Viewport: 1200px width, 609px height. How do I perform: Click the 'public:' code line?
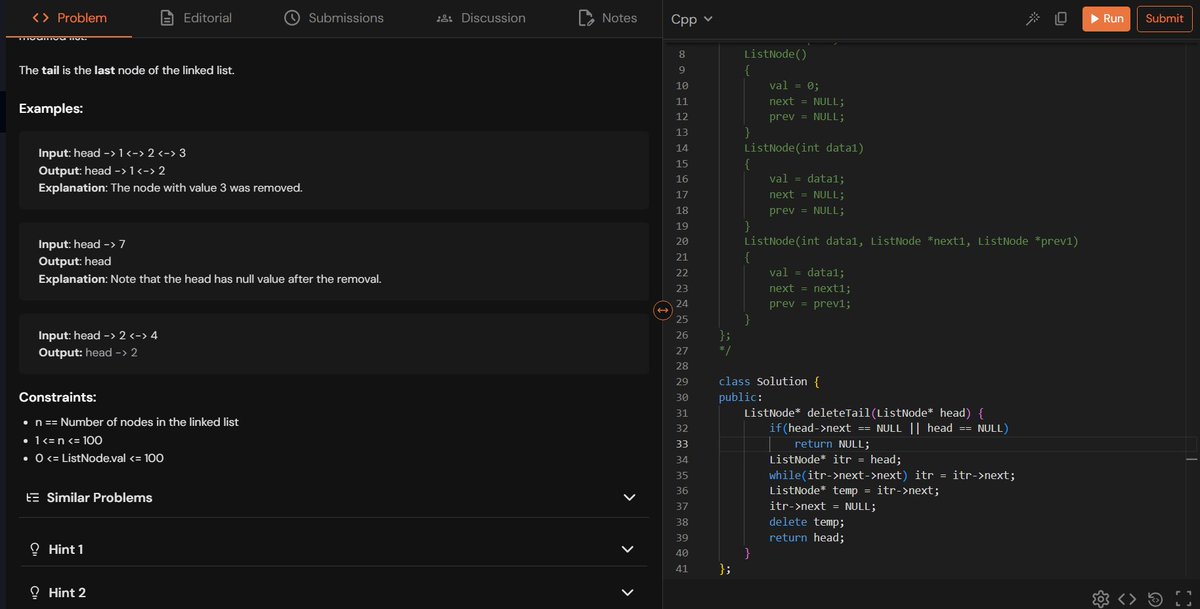coord(740,397)
